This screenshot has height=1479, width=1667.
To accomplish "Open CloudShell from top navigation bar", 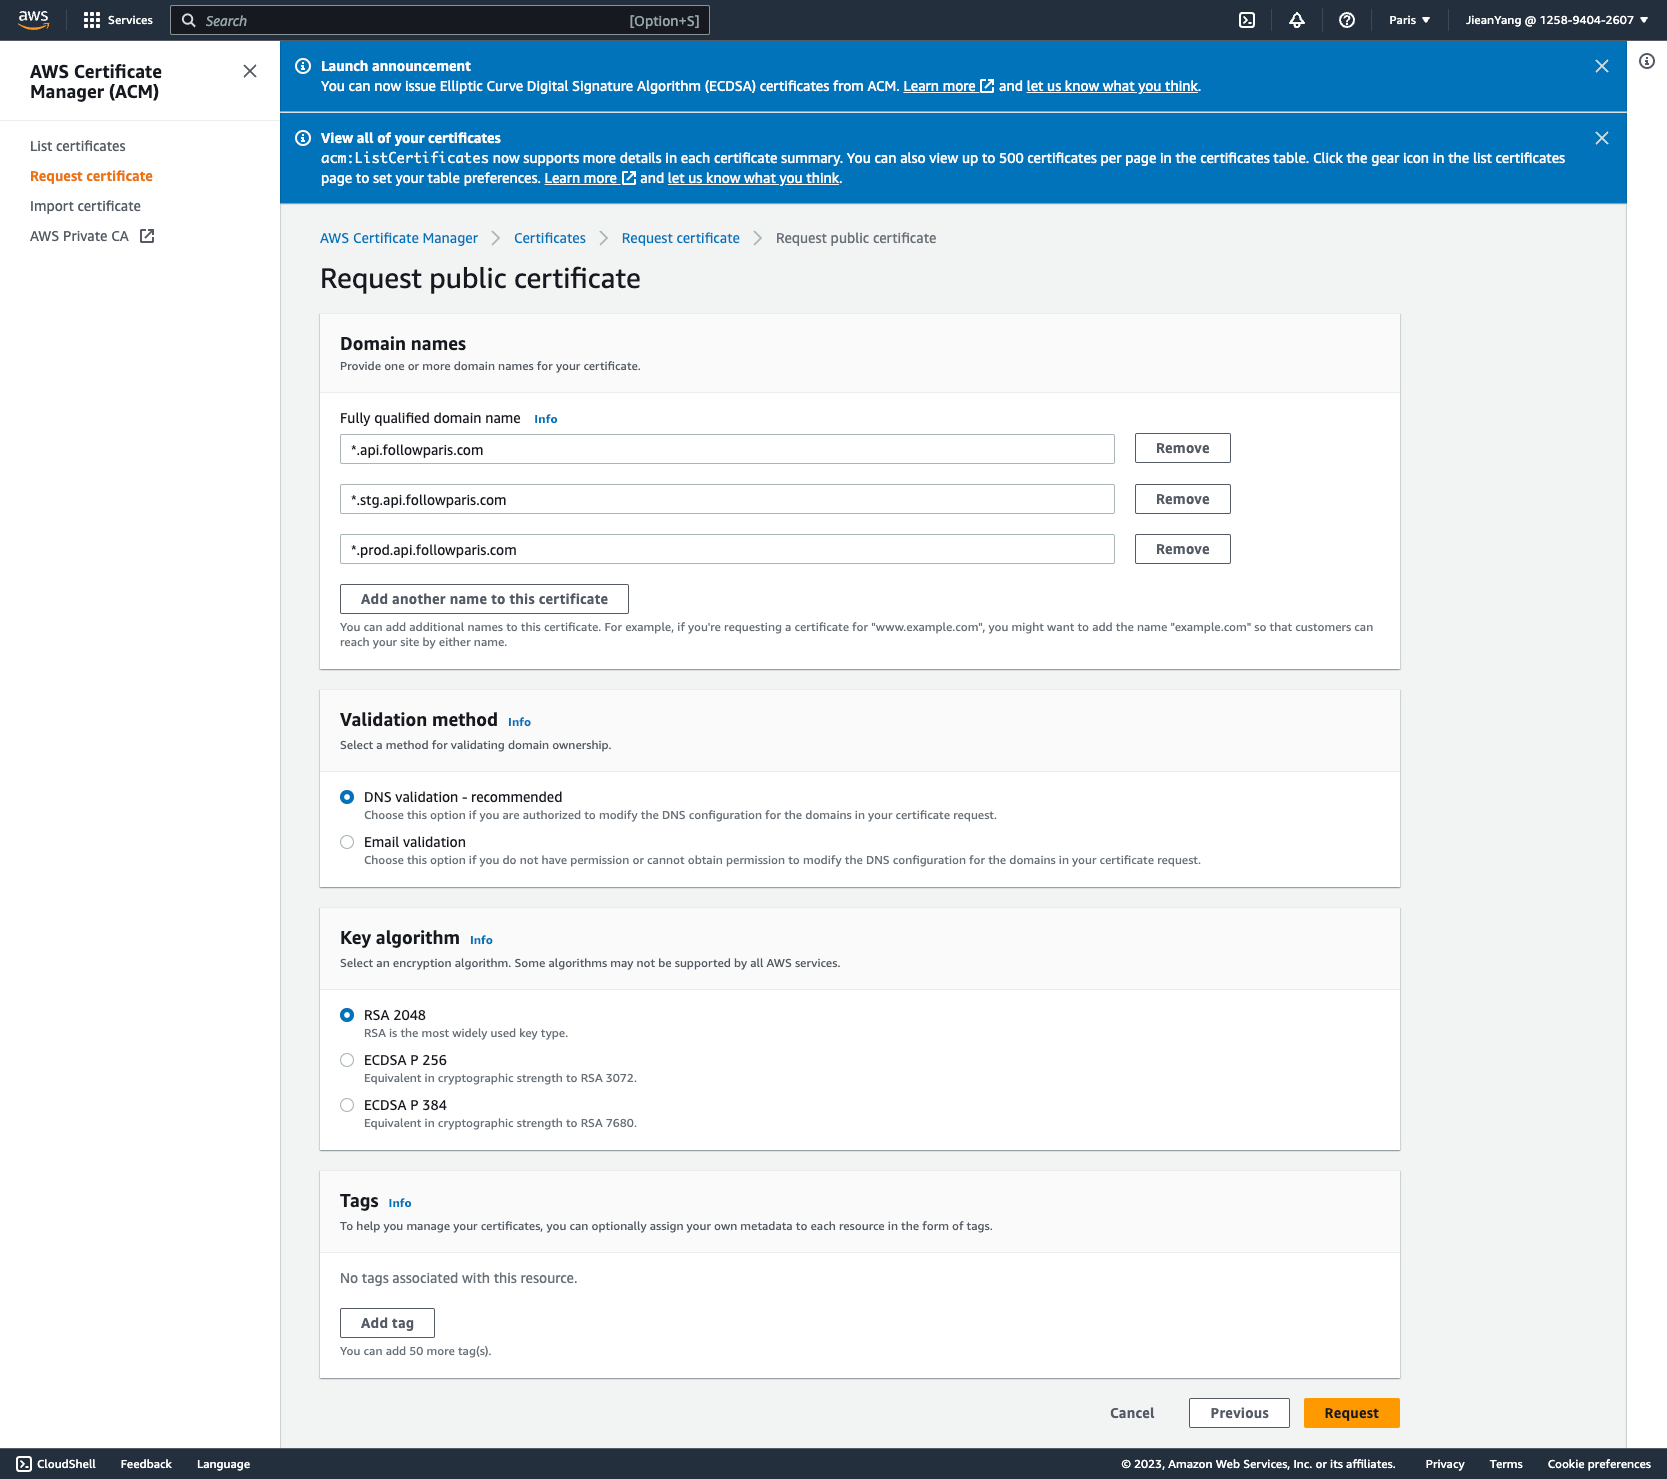I will click(x=1247, y=20).
